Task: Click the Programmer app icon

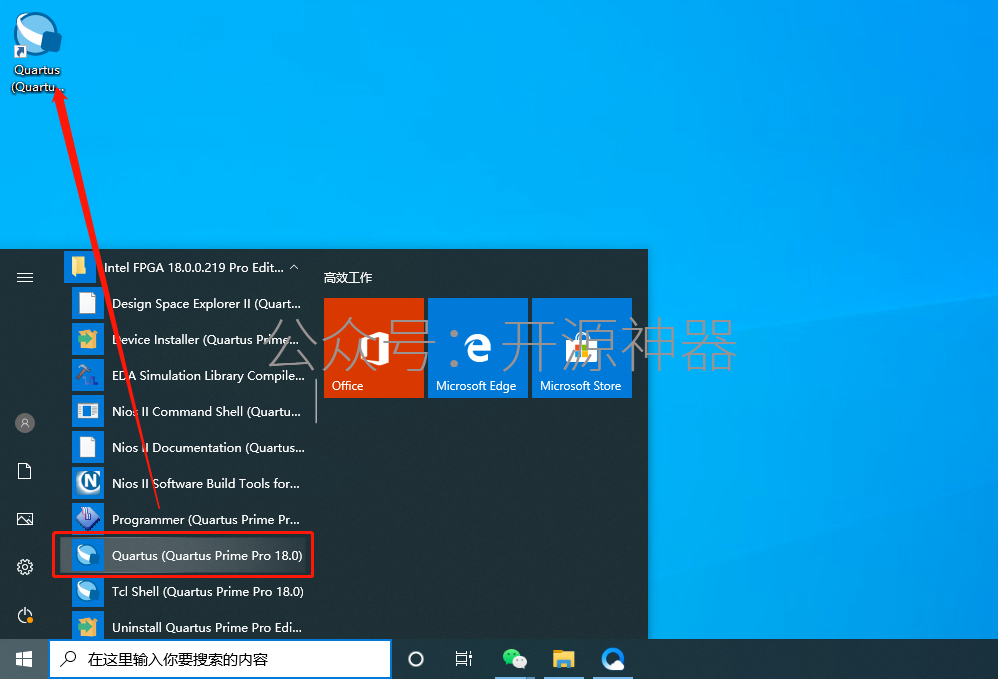Action: pyautogui.click(x=88, y=519)
